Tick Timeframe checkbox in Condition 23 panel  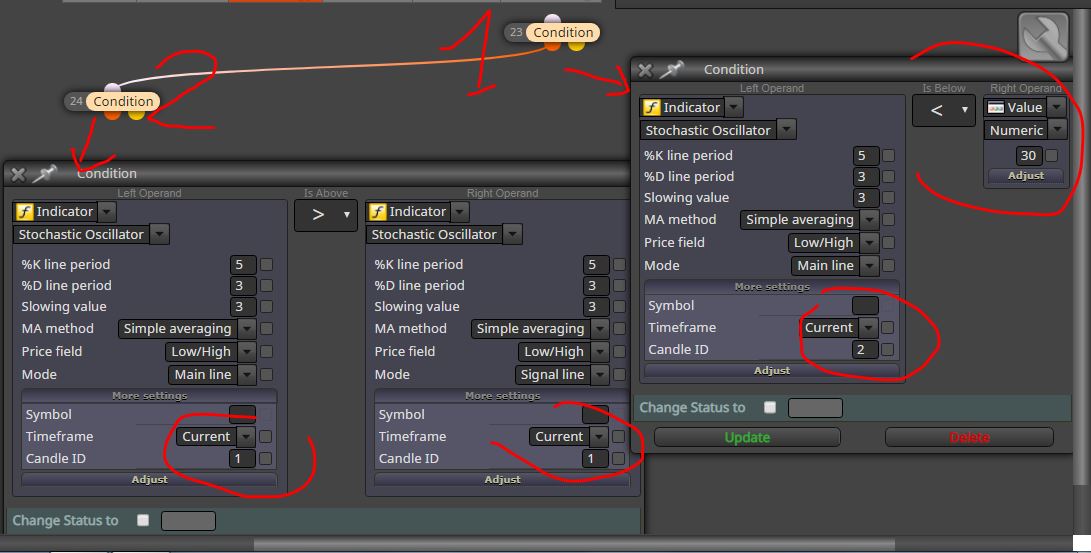click(887, 328)
